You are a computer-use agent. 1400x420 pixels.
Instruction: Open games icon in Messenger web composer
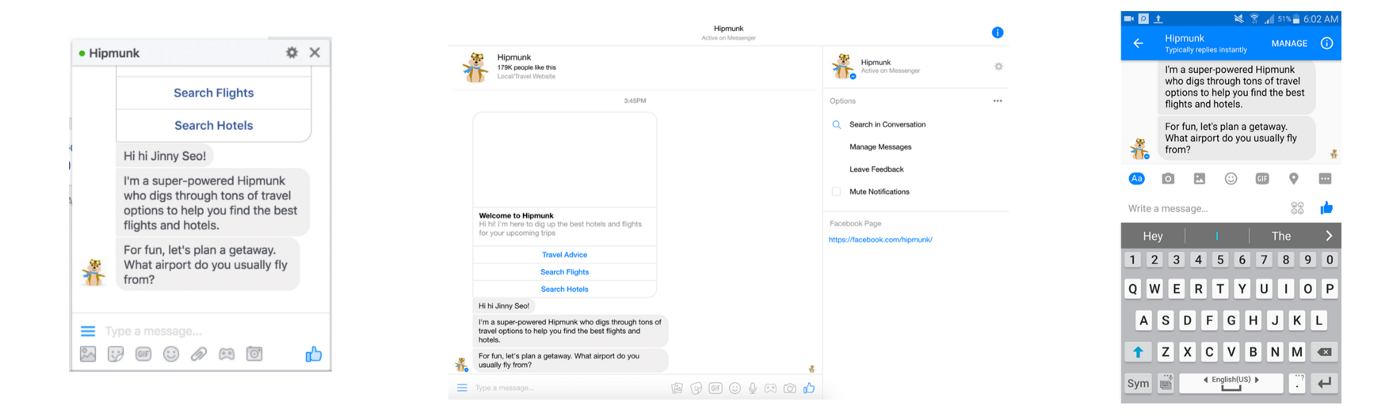coord(771,388)
